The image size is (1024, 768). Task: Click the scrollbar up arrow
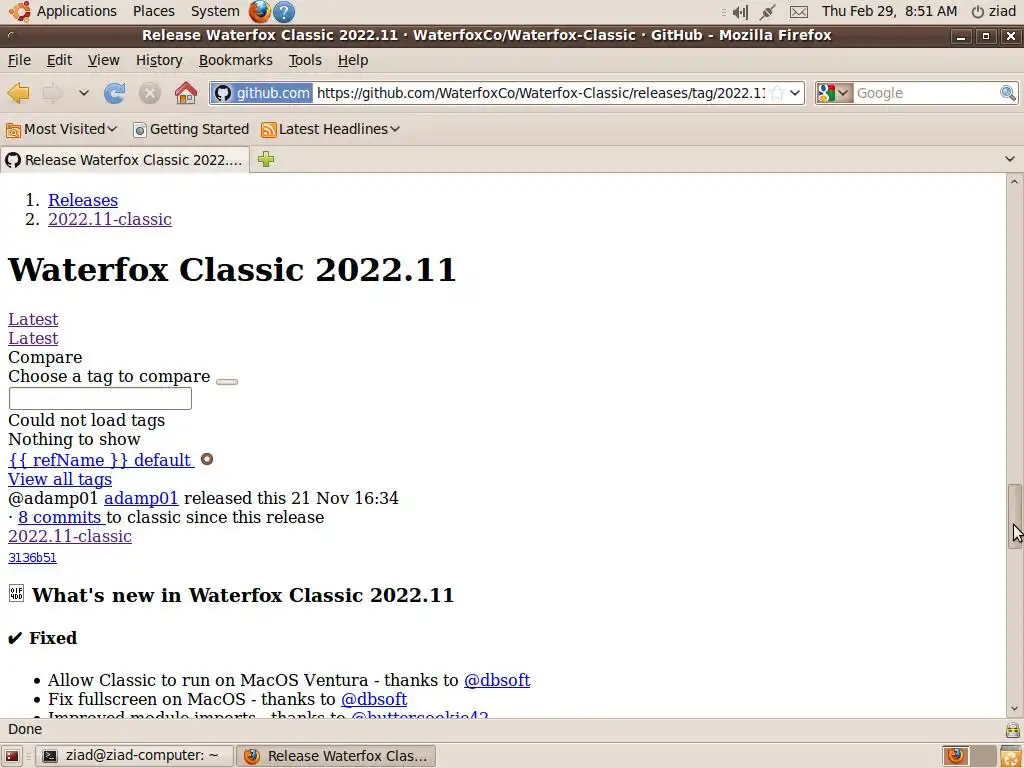(1014, 181)
